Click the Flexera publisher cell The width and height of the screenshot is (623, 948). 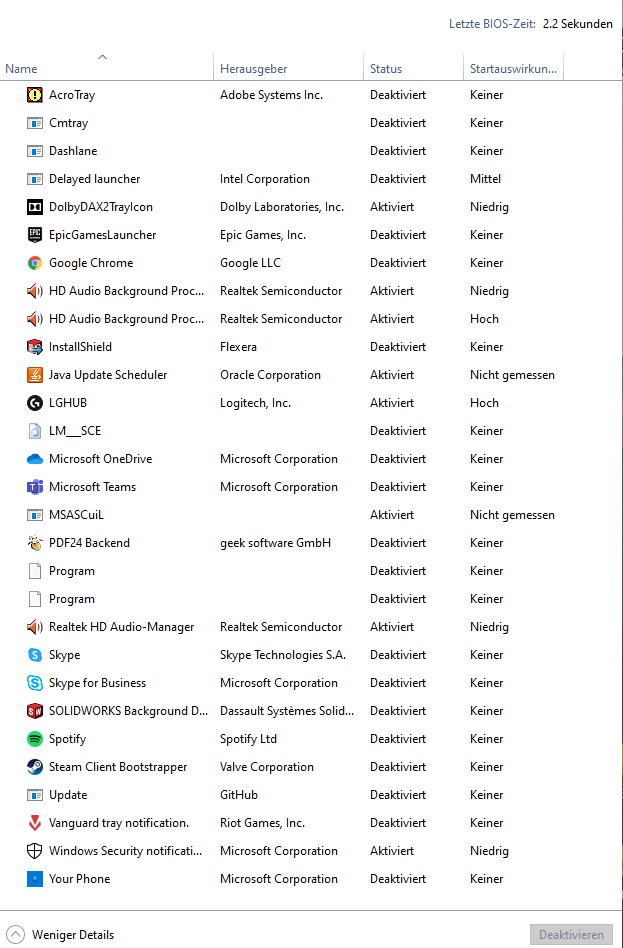238,347
